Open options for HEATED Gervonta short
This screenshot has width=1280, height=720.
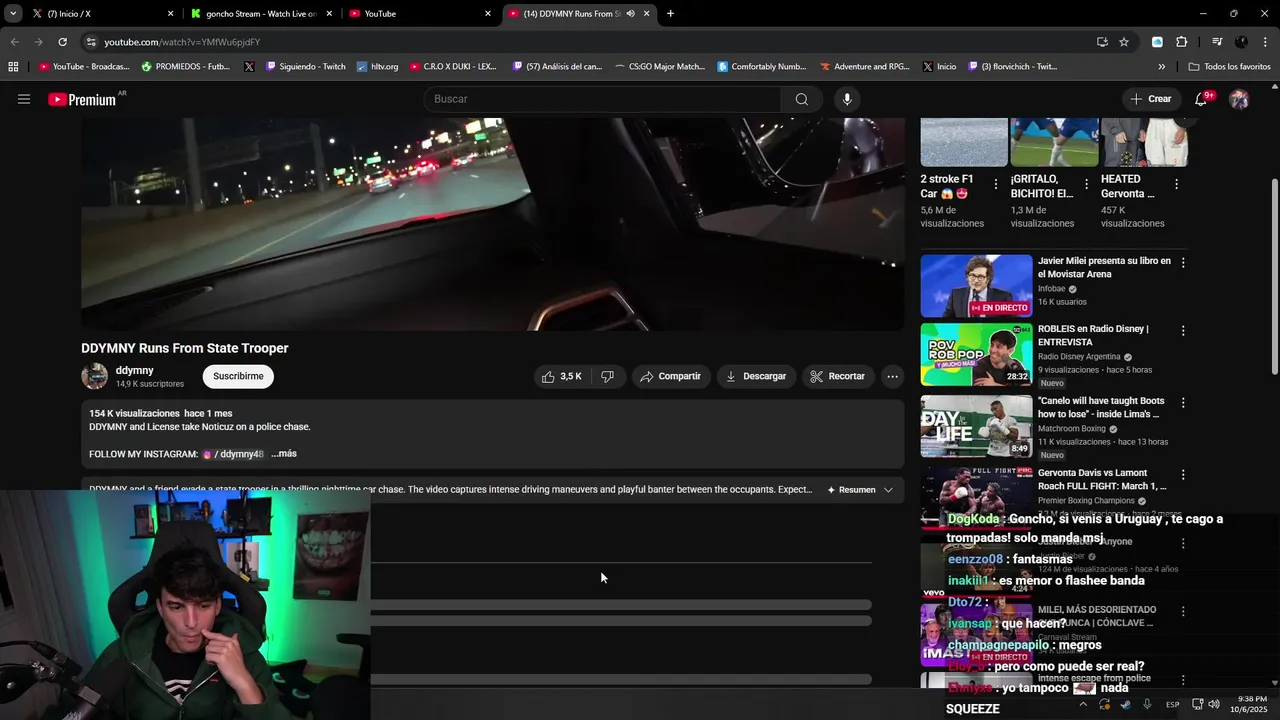[x=1176, y=184]
